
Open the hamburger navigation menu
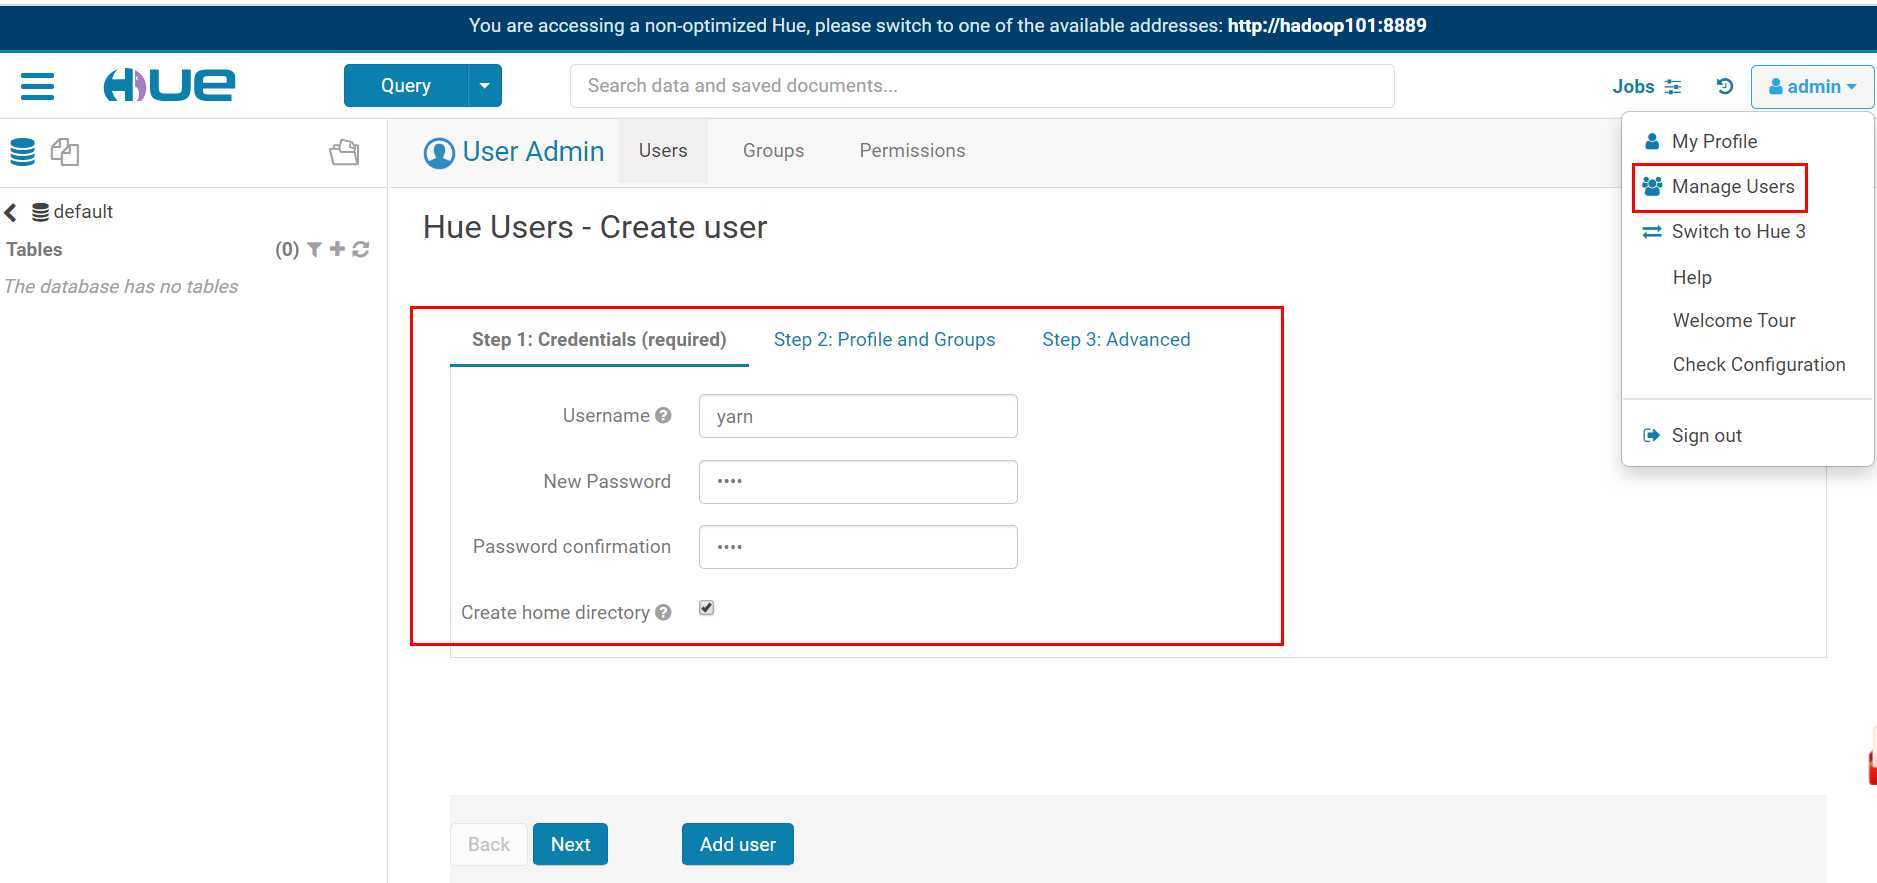click(37, 86)
